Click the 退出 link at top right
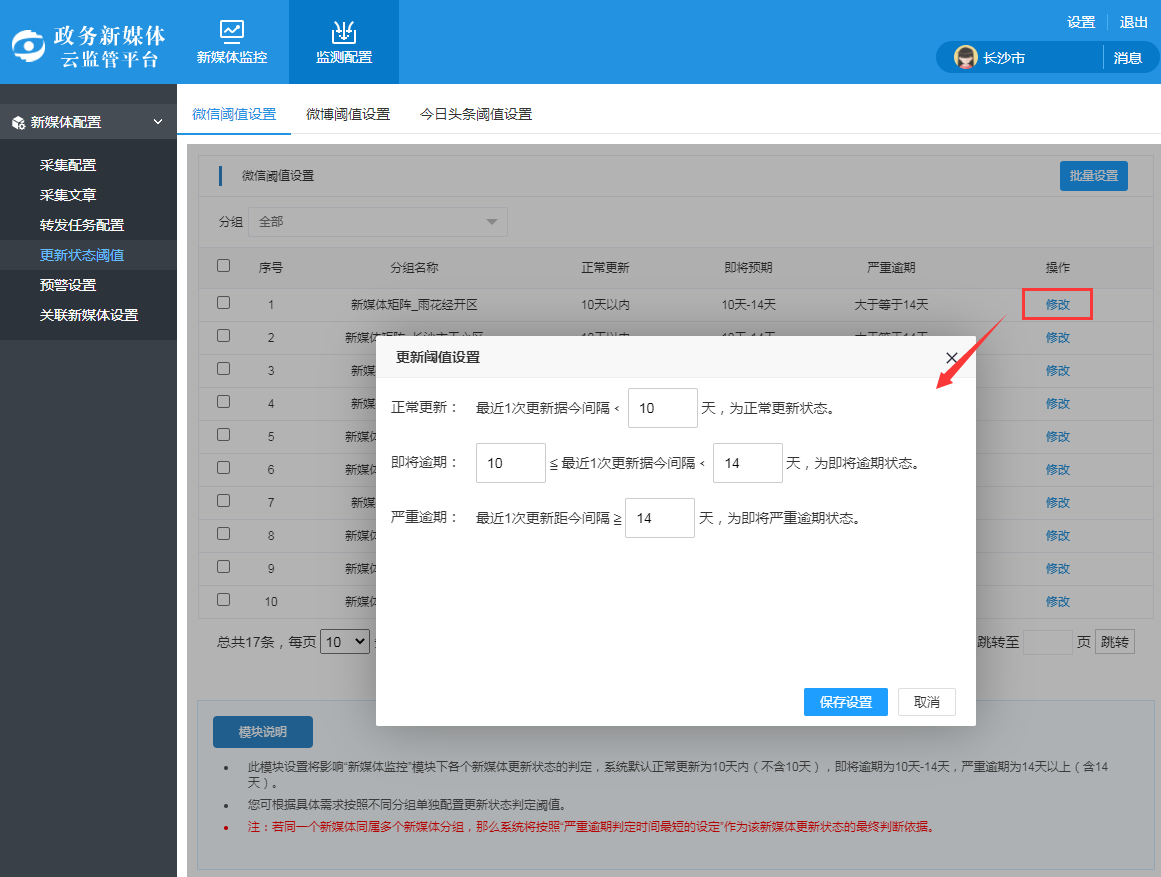 [x=1133, y=22]
